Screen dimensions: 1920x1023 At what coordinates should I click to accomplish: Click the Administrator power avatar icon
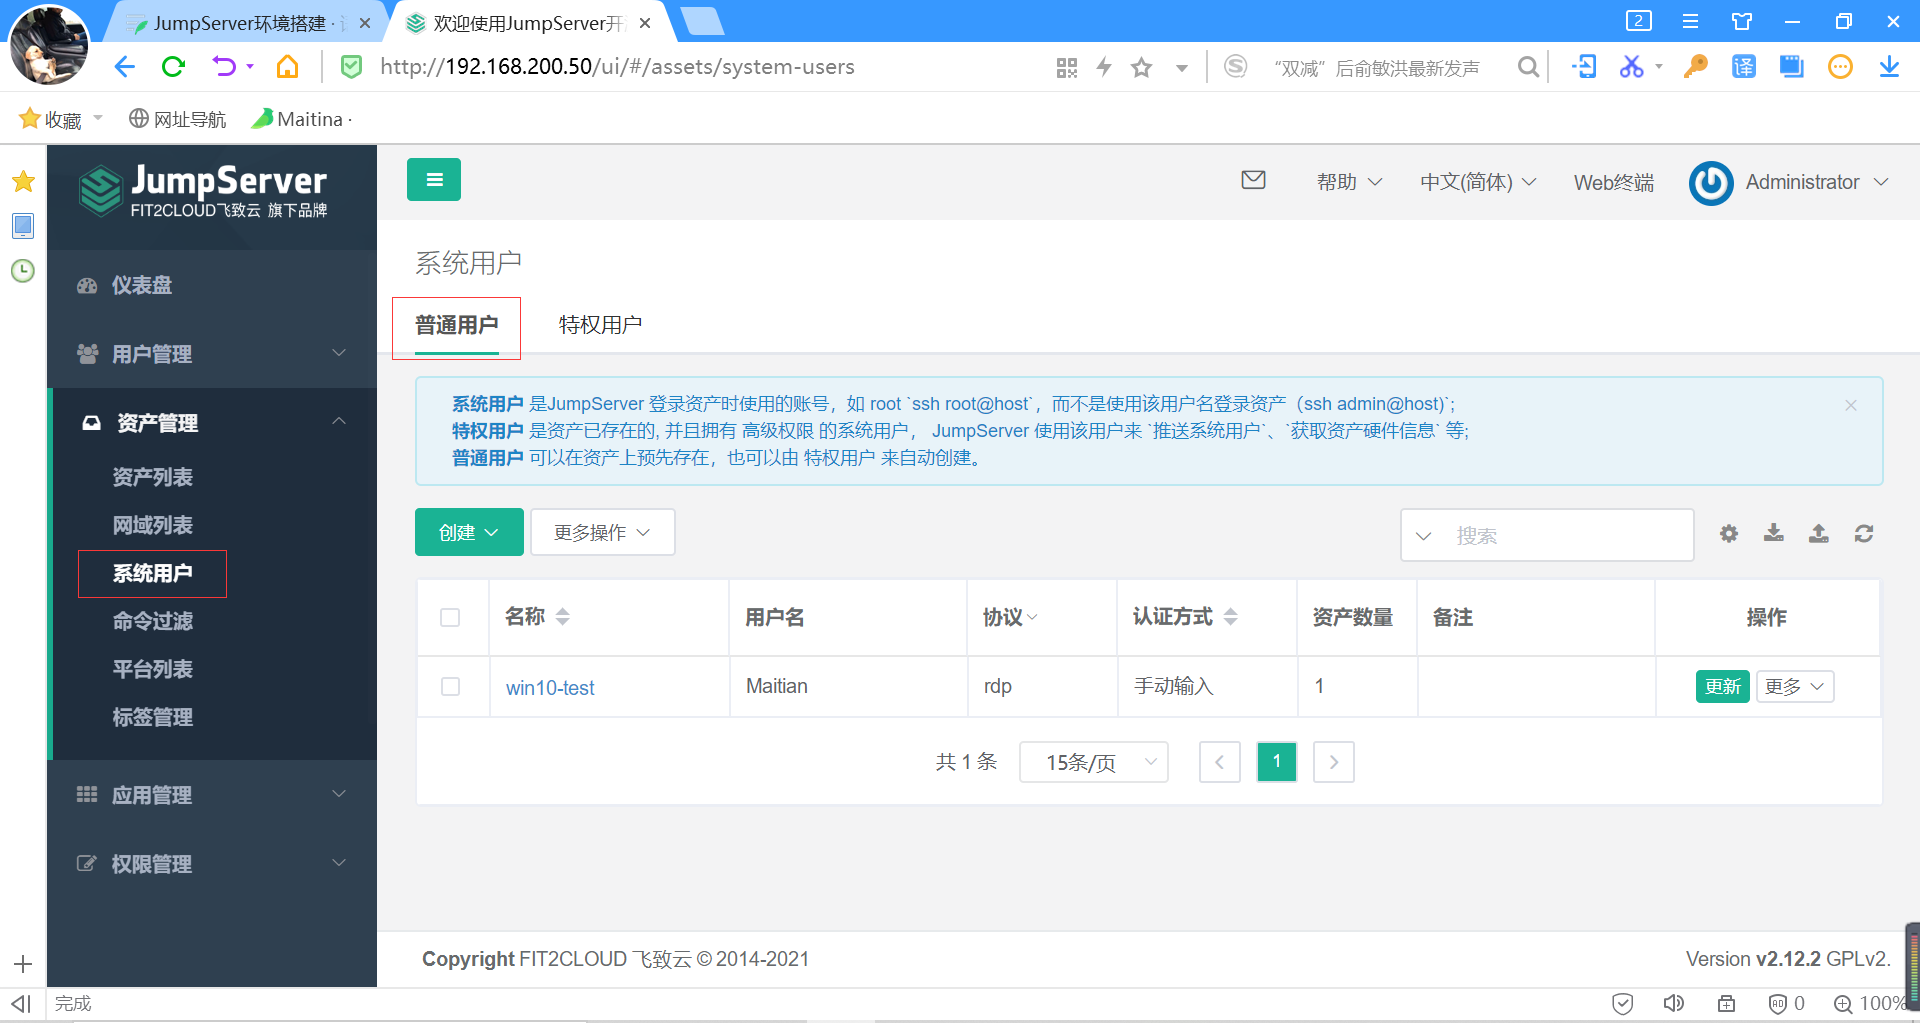(1711, 183)
